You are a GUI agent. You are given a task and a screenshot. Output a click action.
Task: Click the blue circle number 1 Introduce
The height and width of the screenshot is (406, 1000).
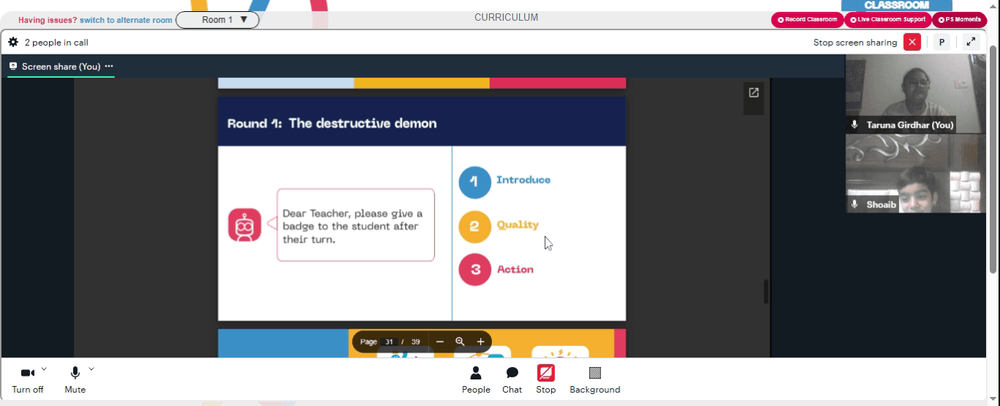pos(475,182)
